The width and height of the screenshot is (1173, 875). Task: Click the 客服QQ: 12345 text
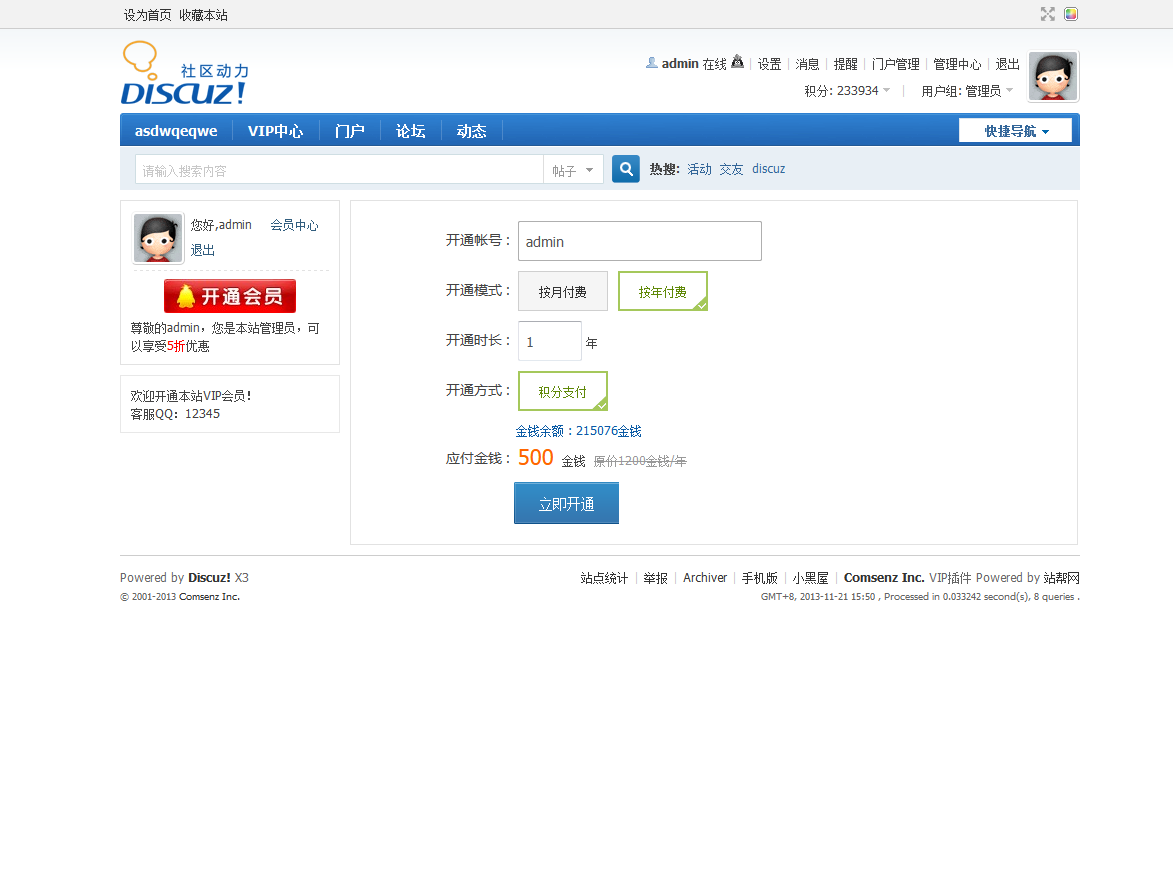175,414
